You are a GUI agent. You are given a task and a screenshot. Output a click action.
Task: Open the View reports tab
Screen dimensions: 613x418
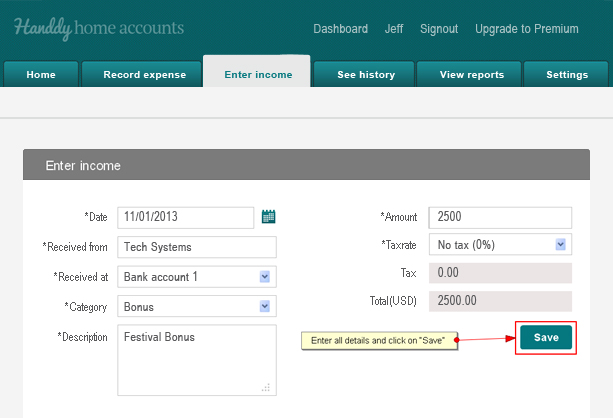pos(471,74)
